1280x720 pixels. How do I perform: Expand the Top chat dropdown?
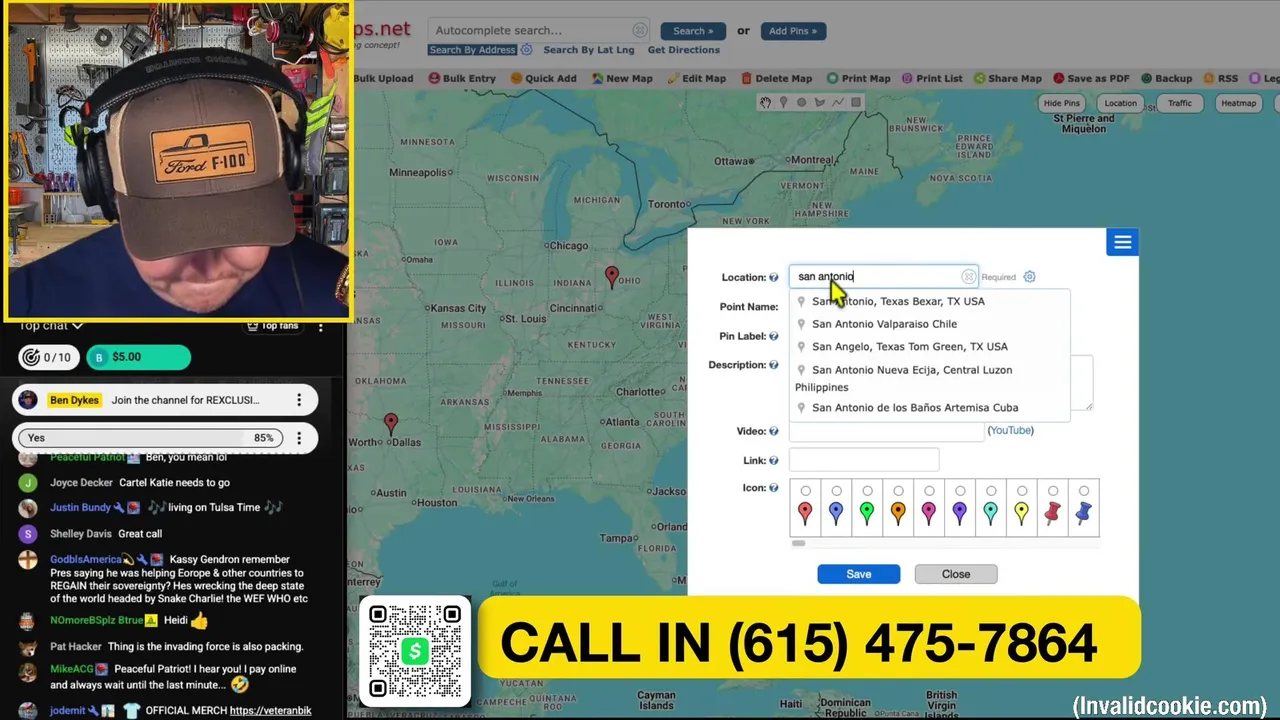tap(51, 326)
